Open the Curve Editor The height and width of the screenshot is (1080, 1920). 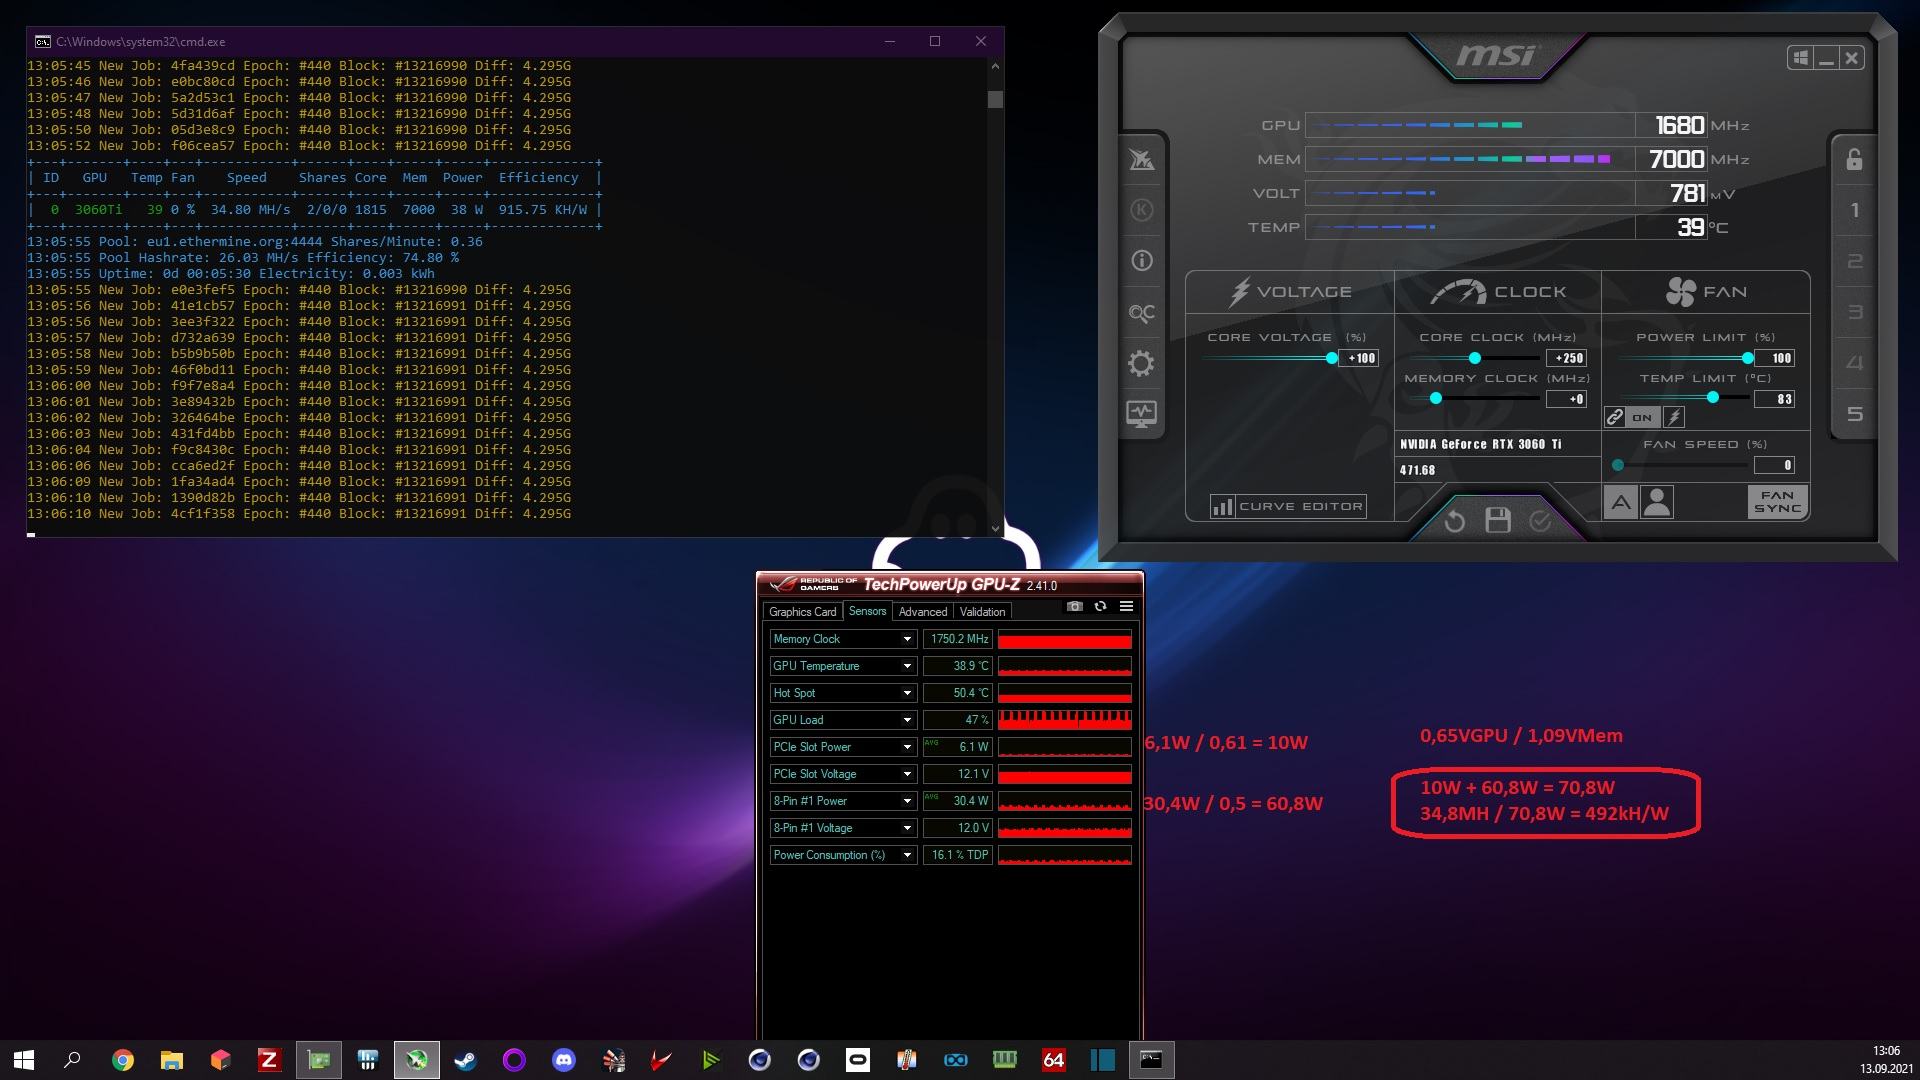[x=1288, y=506]
